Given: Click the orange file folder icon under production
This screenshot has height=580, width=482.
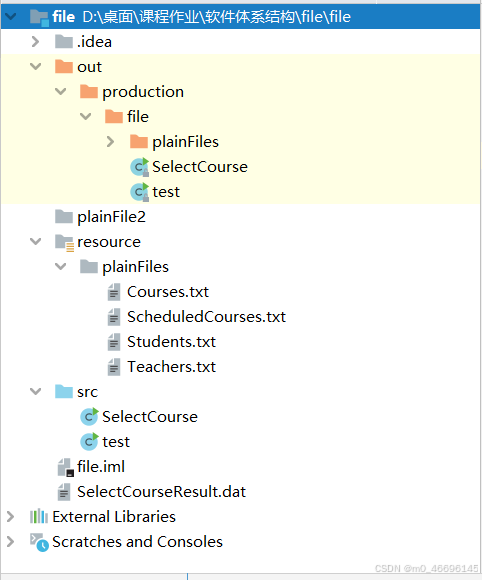Looking at the screenshot, I should point(114,117).
